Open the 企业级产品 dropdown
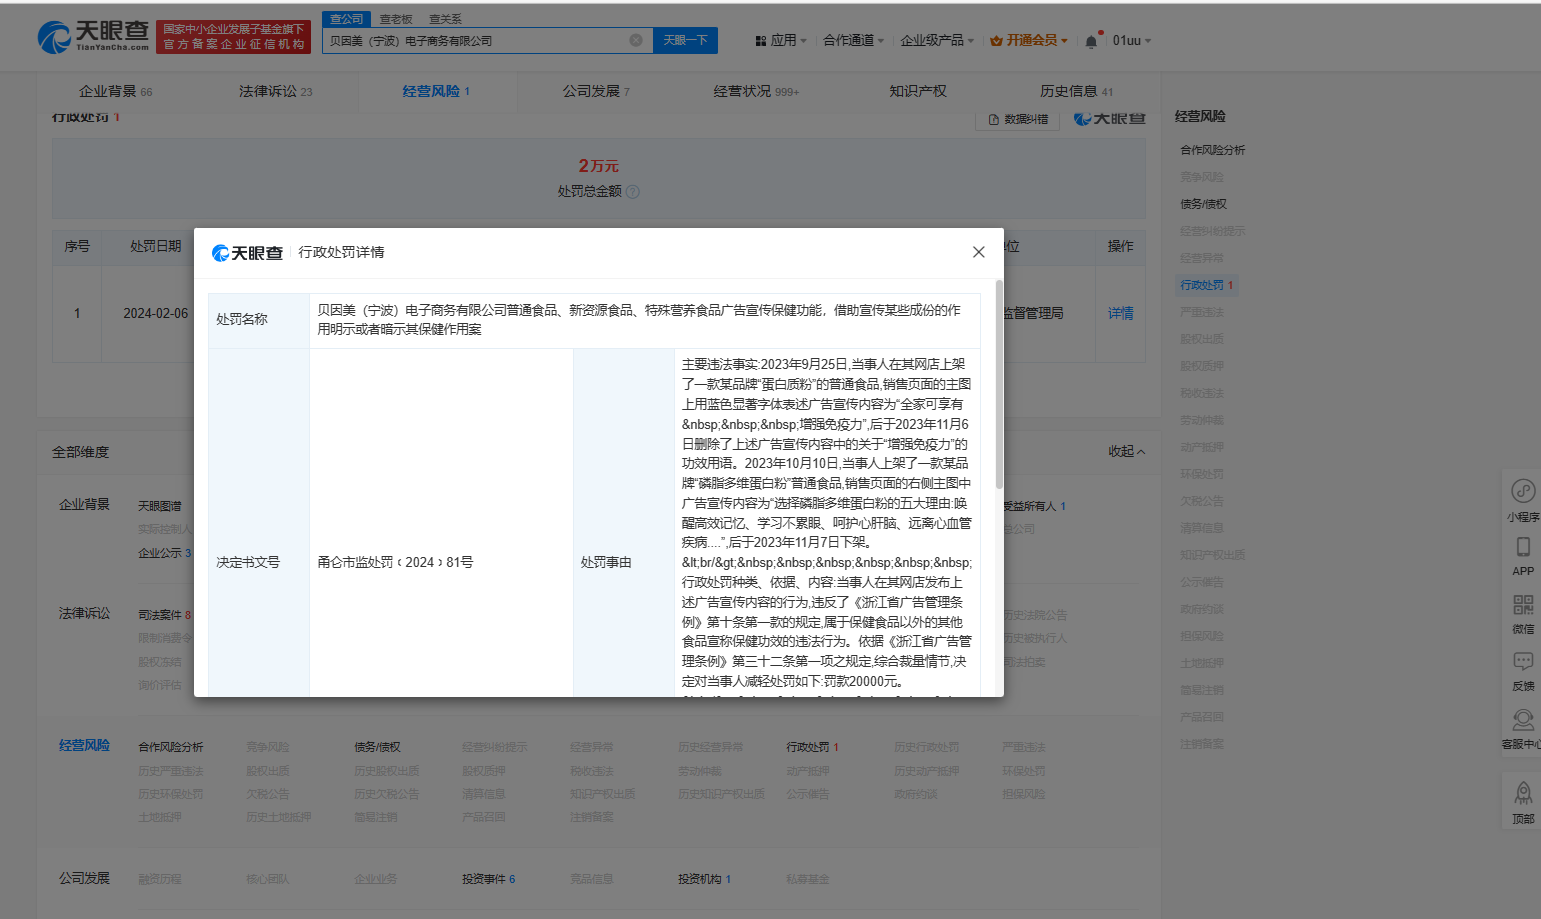Viewport: 1541px width, 919px height. [x=936, y=41]
